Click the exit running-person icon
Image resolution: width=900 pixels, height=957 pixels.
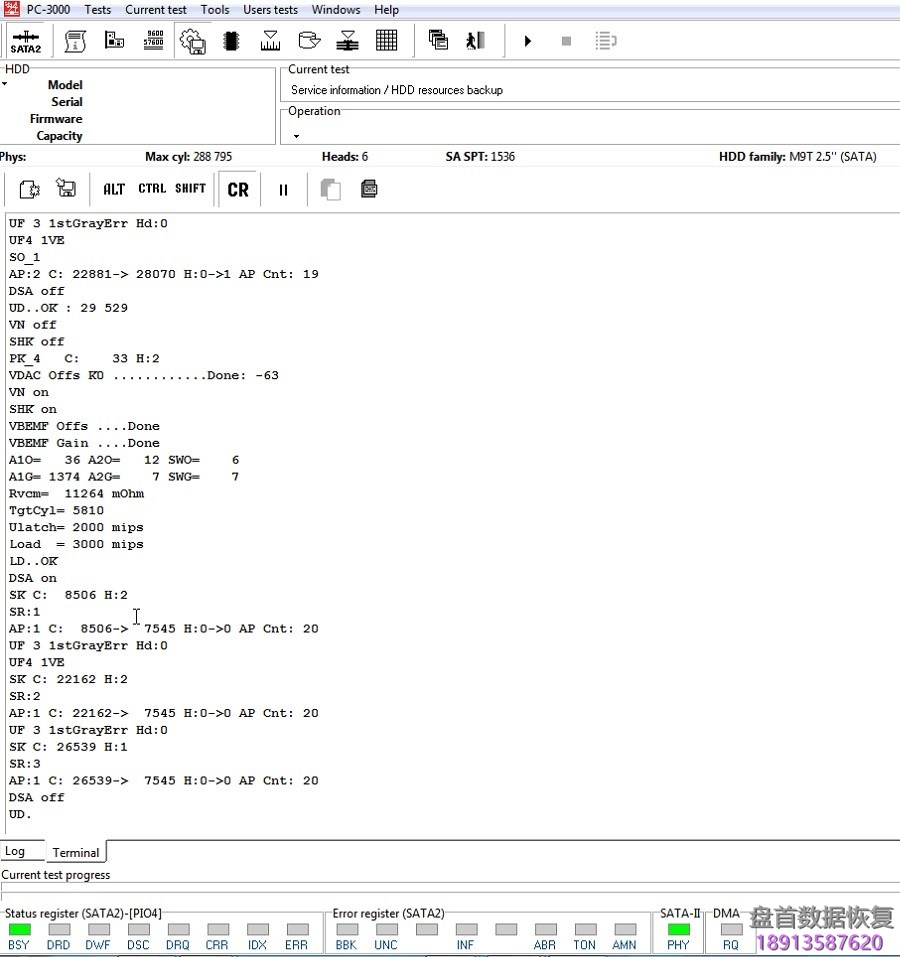474,41
